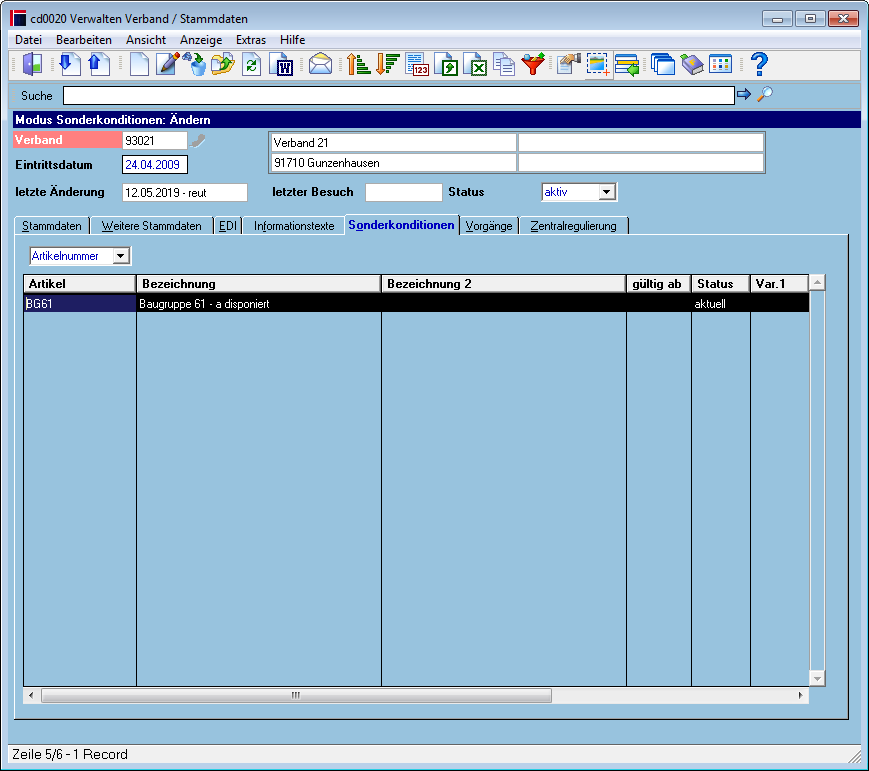Click the Word export icon
869x771 pixels.
282,64
